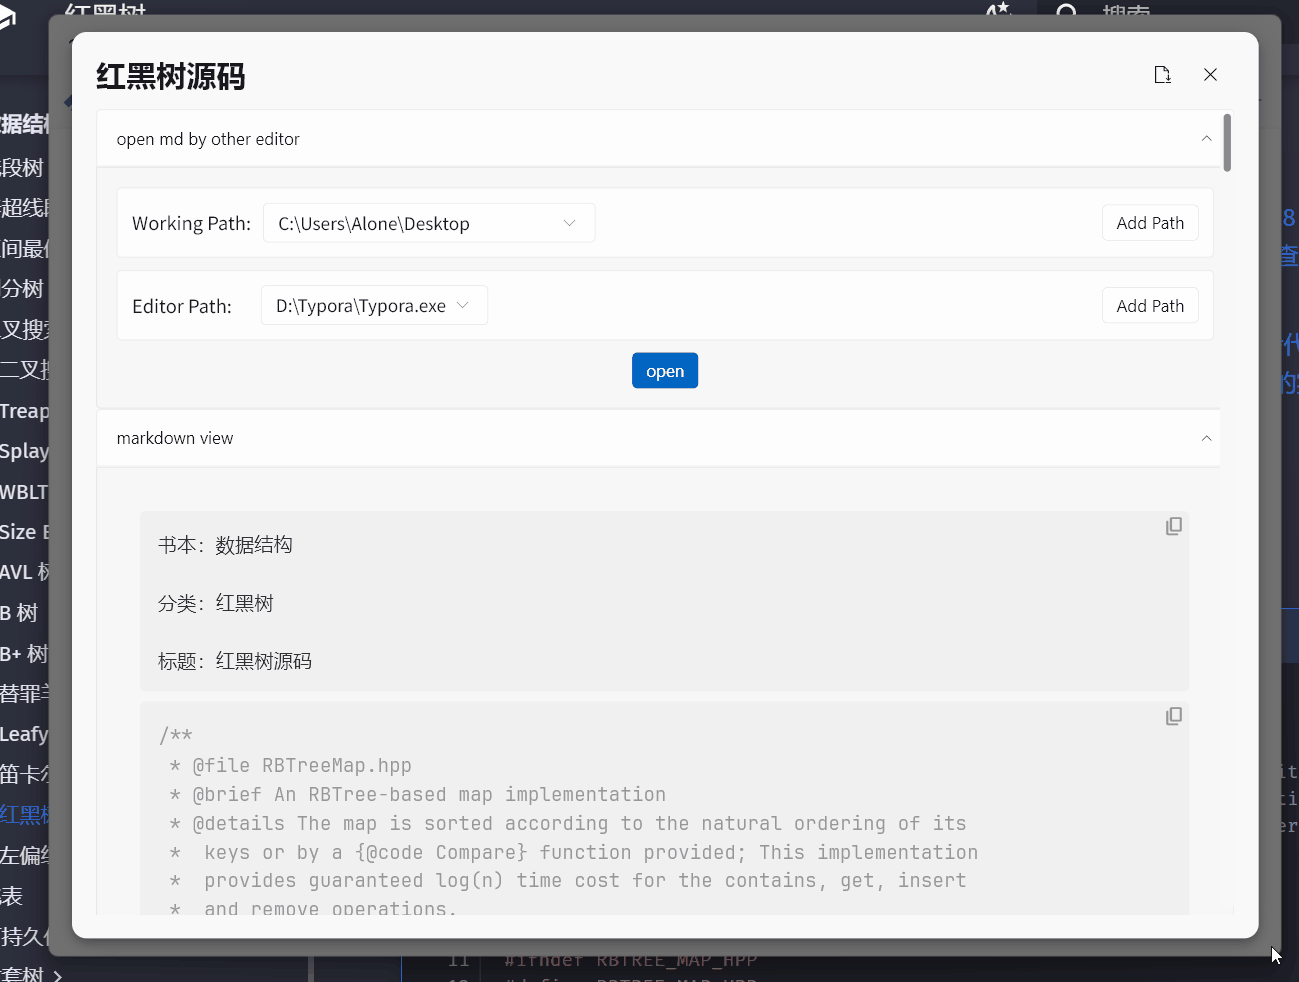1299x982 pixels.
Task: Copy the metadata block with 书本 info
Action: click(x=1174, y=526)
